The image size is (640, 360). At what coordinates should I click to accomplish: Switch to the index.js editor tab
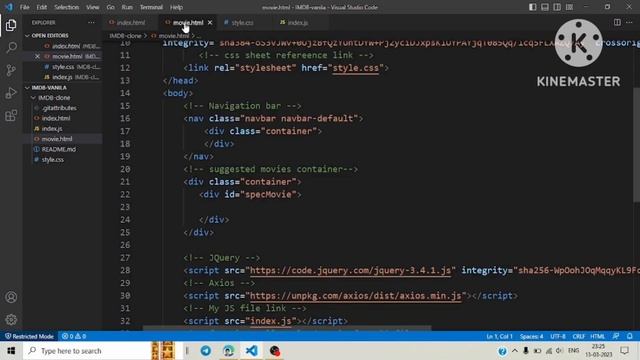click(298, 22)
